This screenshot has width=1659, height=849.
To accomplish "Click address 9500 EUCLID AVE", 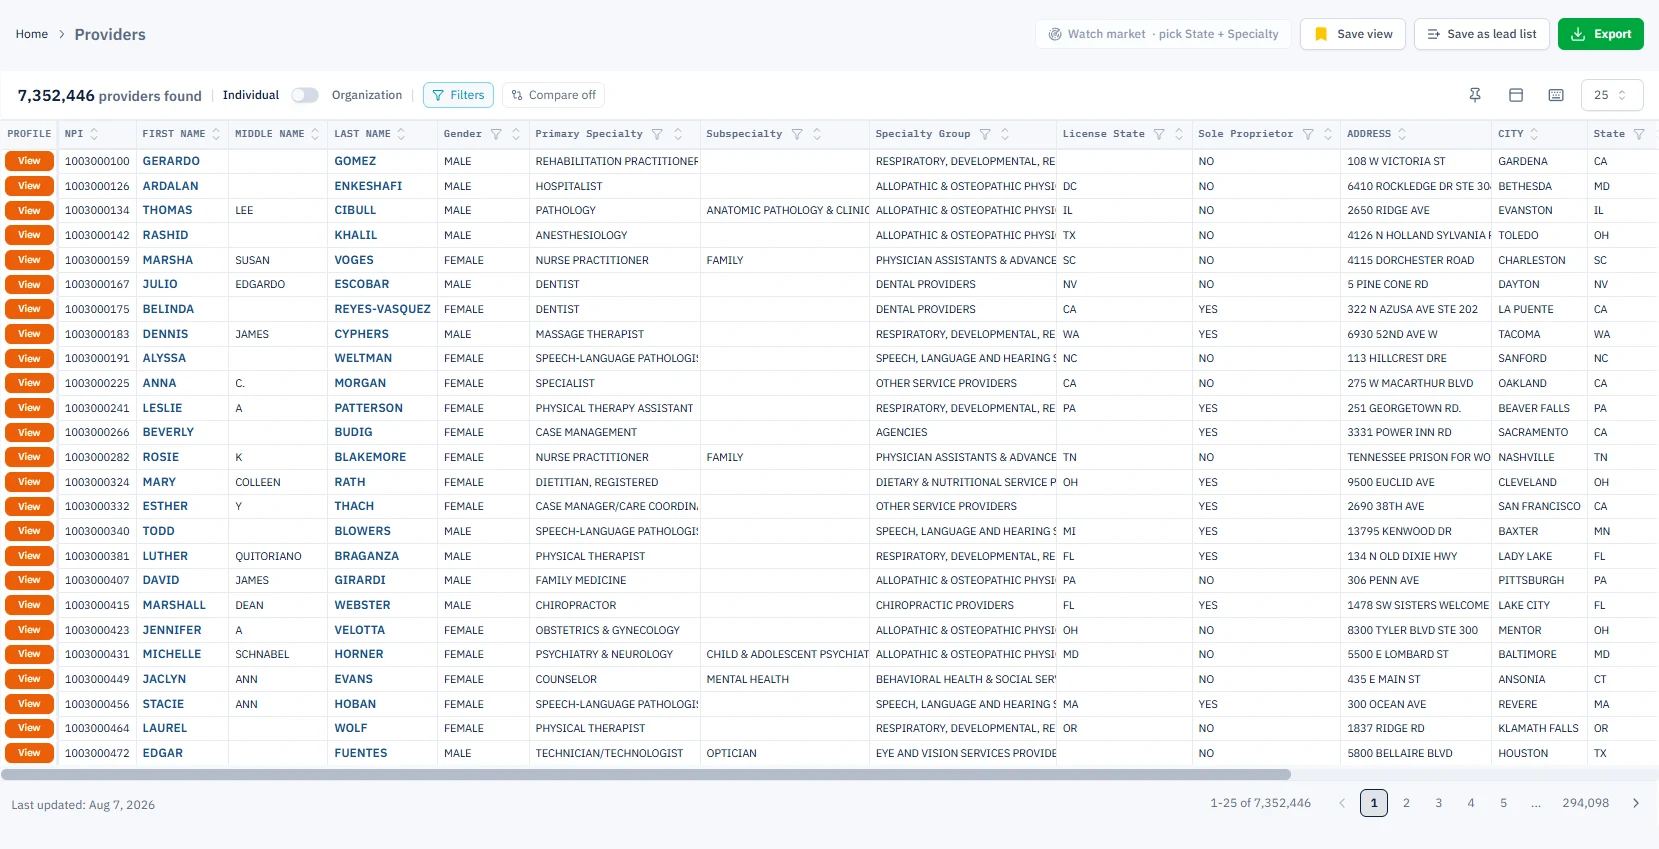I will [x=1391, y=482].
